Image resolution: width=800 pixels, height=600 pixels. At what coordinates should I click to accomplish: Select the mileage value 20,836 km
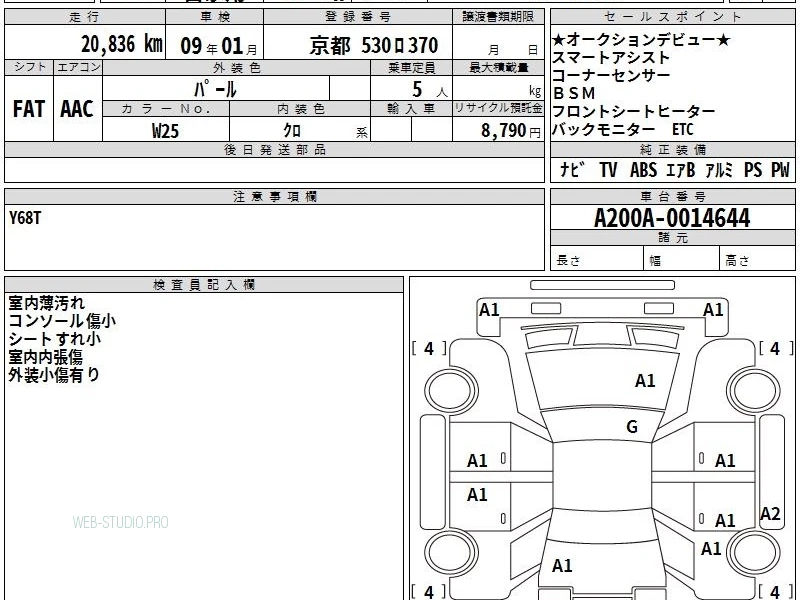coord(122,44)
